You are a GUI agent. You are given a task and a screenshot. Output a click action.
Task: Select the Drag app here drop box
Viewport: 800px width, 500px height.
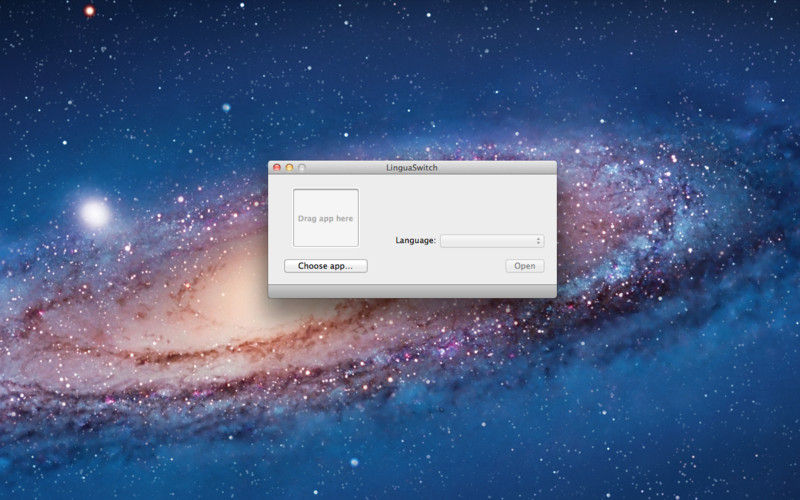tap(326, 218)
